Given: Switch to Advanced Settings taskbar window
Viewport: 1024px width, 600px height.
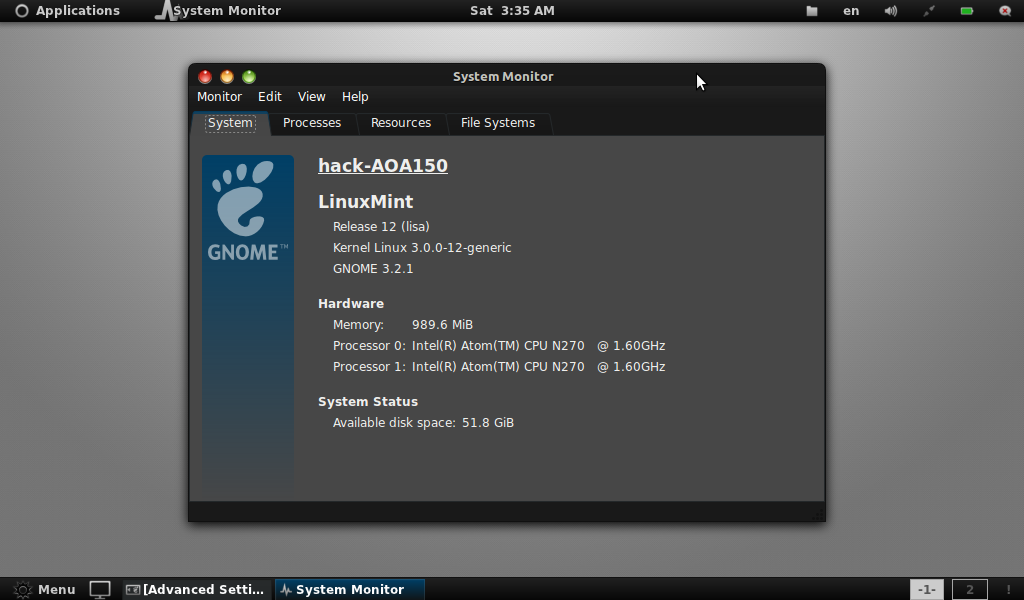Looking at the screenshot, I should pyautogui.click(x=195, y=590).
